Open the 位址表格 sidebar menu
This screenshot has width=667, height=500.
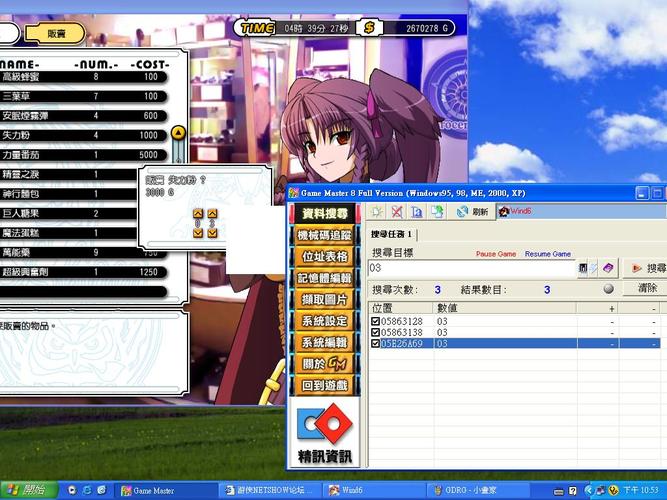click(325, 257)
